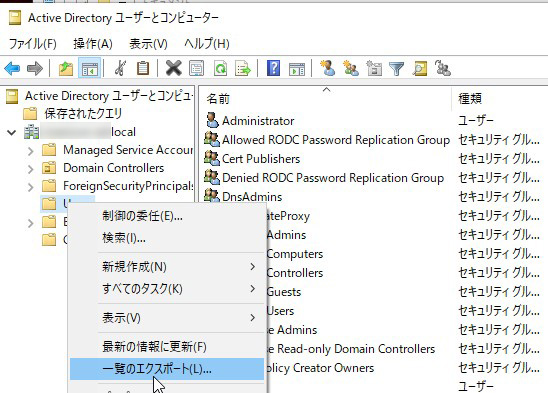The width and height of the screenshot is (548, 393).
Task: Click the Cut scissors icon
Action: coord(120,68)
